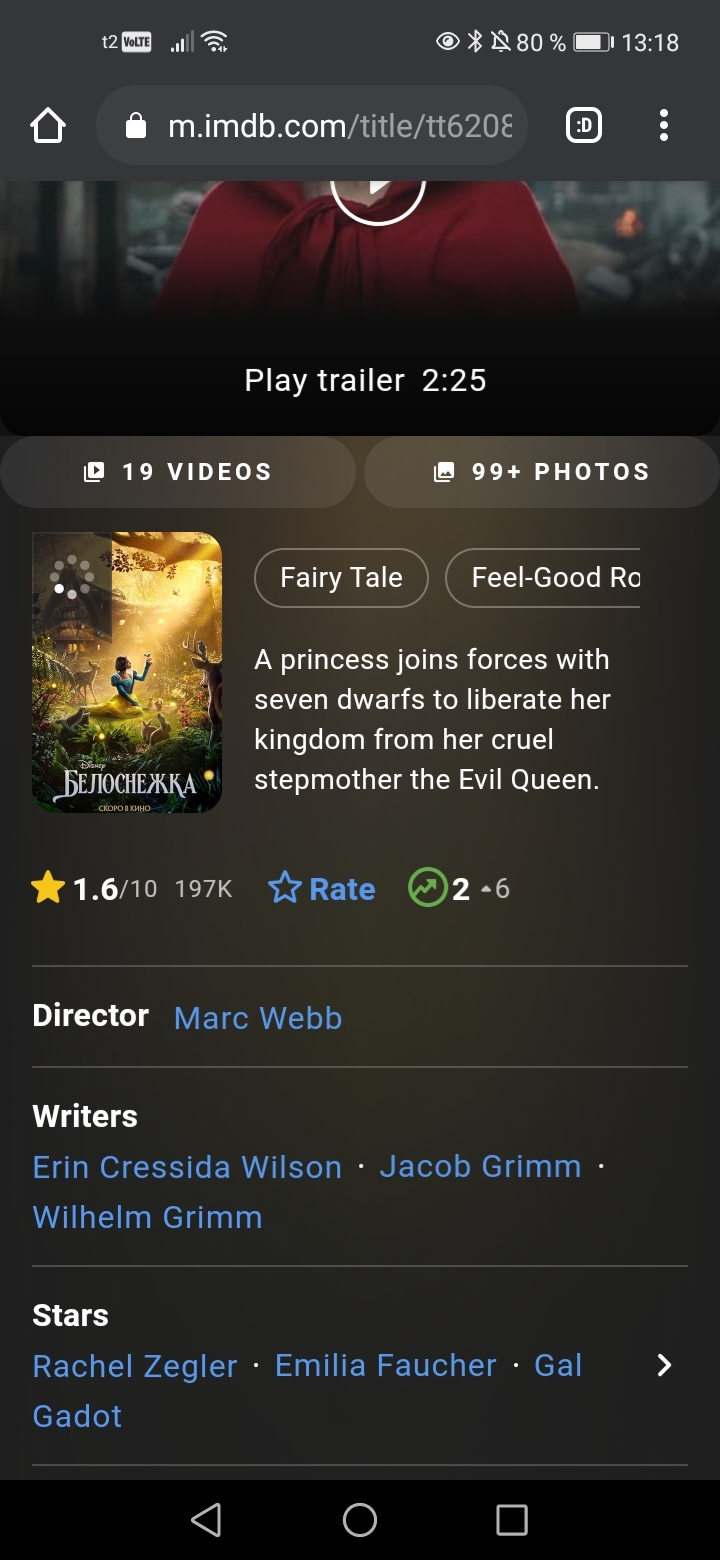Tap the green popularity trend icon

pyautogui.click(x=427, y=888)
